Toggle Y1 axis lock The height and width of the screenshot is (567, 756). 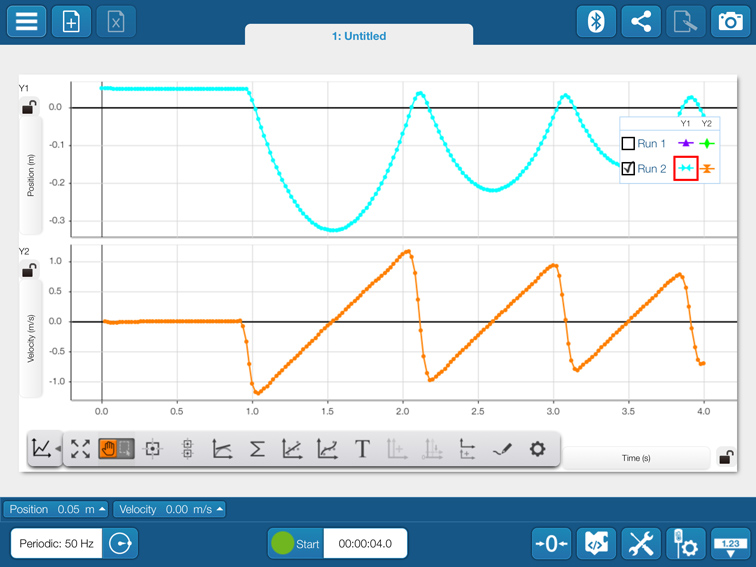[x=29, y=107]
